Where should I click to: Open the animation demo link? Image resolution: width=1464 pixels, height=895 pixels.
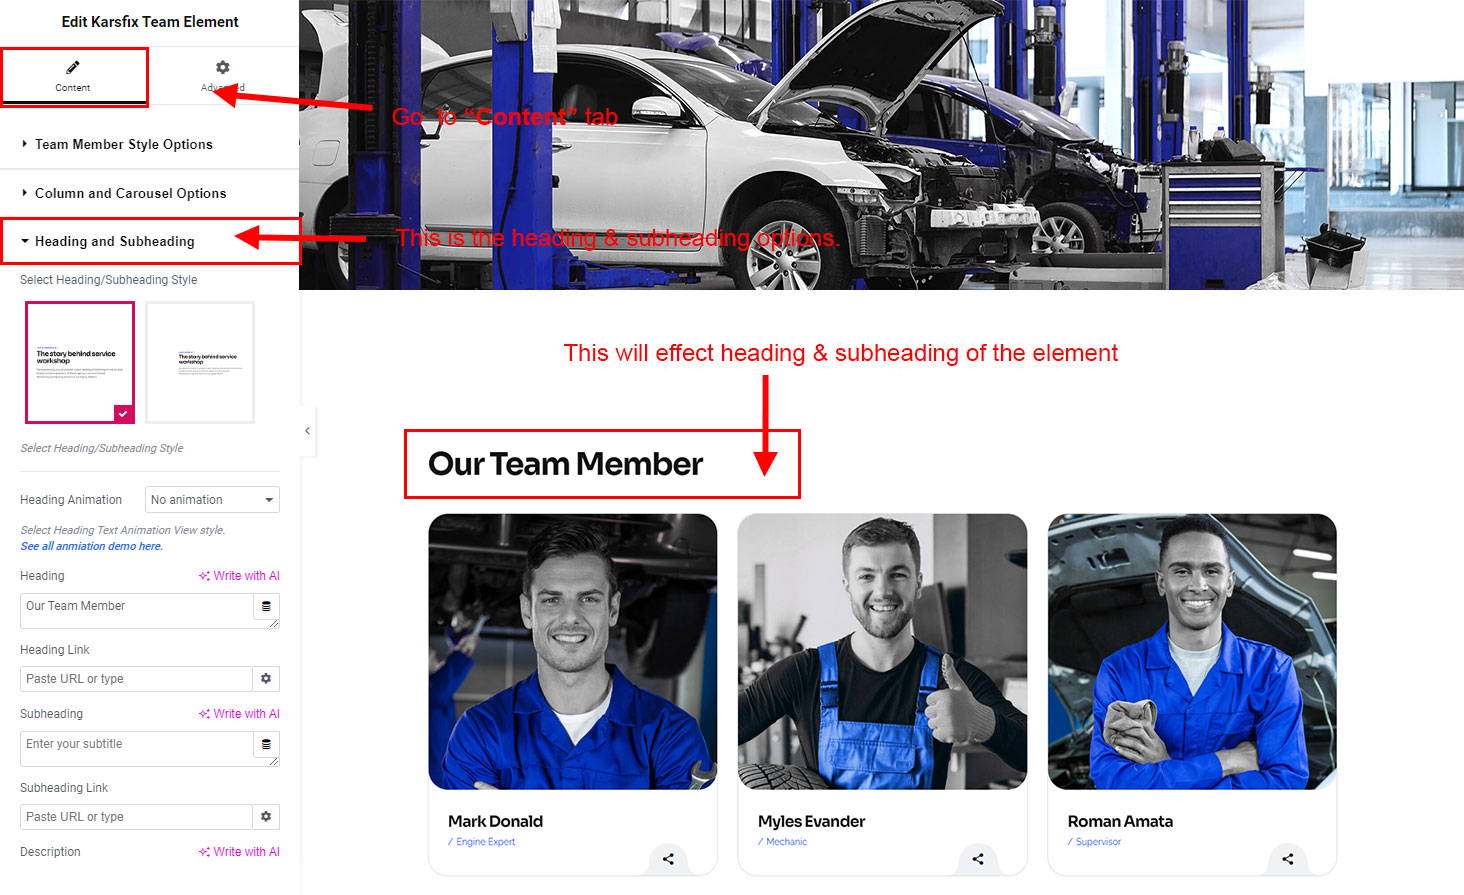91,546
